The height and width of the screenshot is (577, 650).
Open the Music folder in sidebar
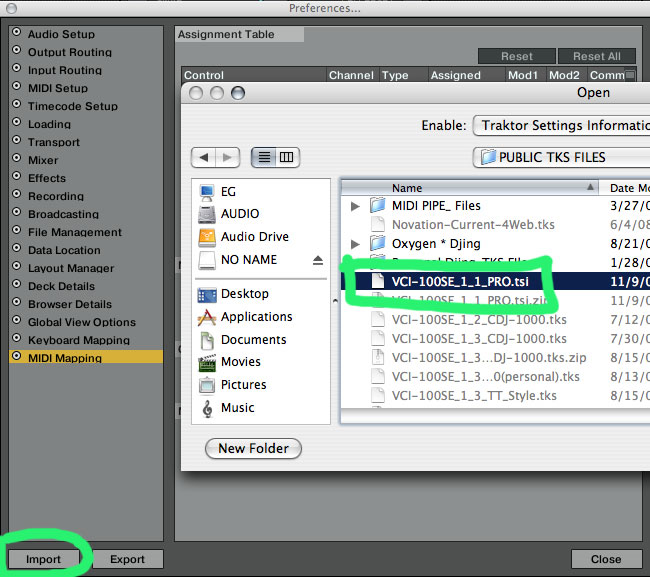coord(237,408)
